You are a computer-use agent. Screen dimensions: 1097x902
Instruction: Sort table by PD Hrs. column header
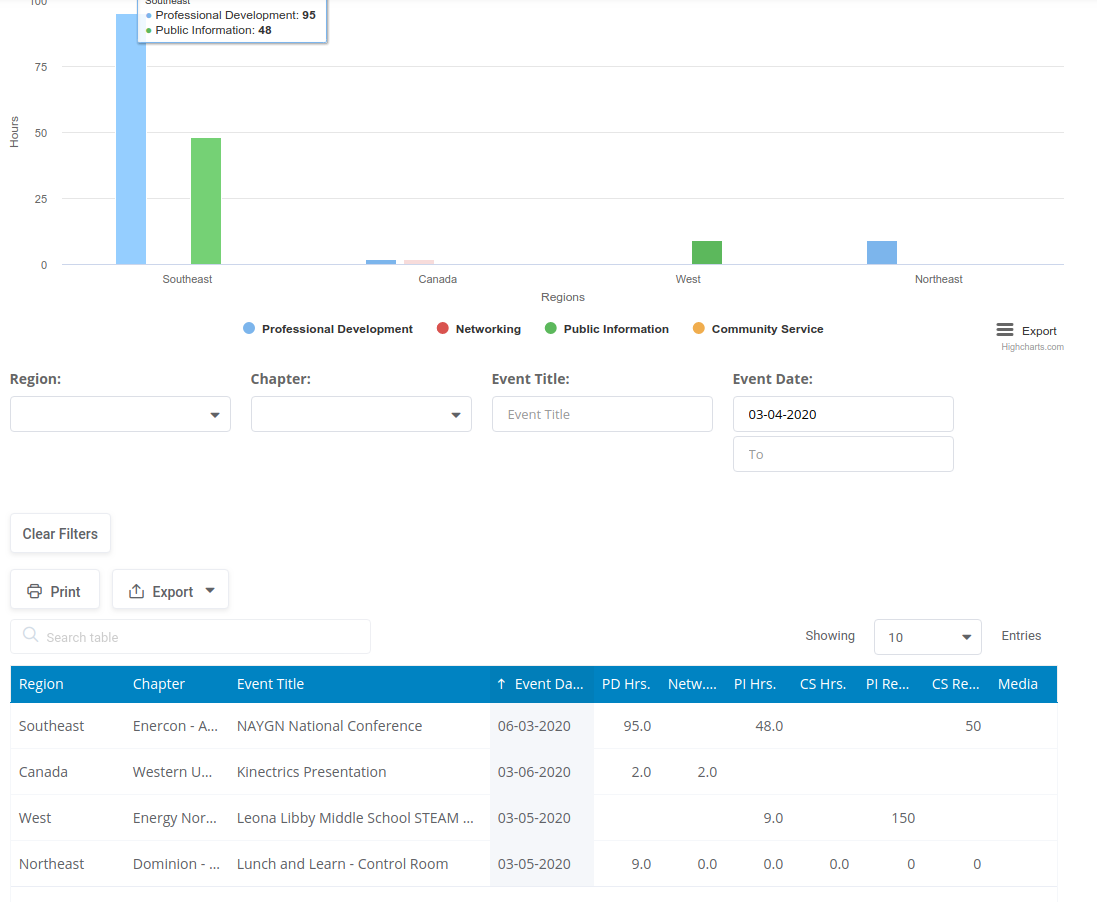coord(626,685)
